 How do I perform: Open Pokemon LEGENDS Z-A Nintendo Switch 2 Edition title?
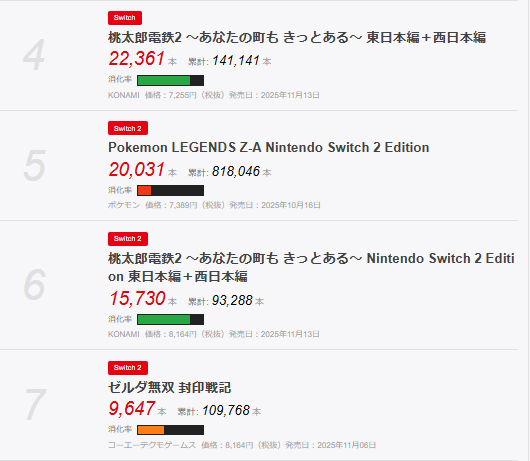[x=269, y=148]
